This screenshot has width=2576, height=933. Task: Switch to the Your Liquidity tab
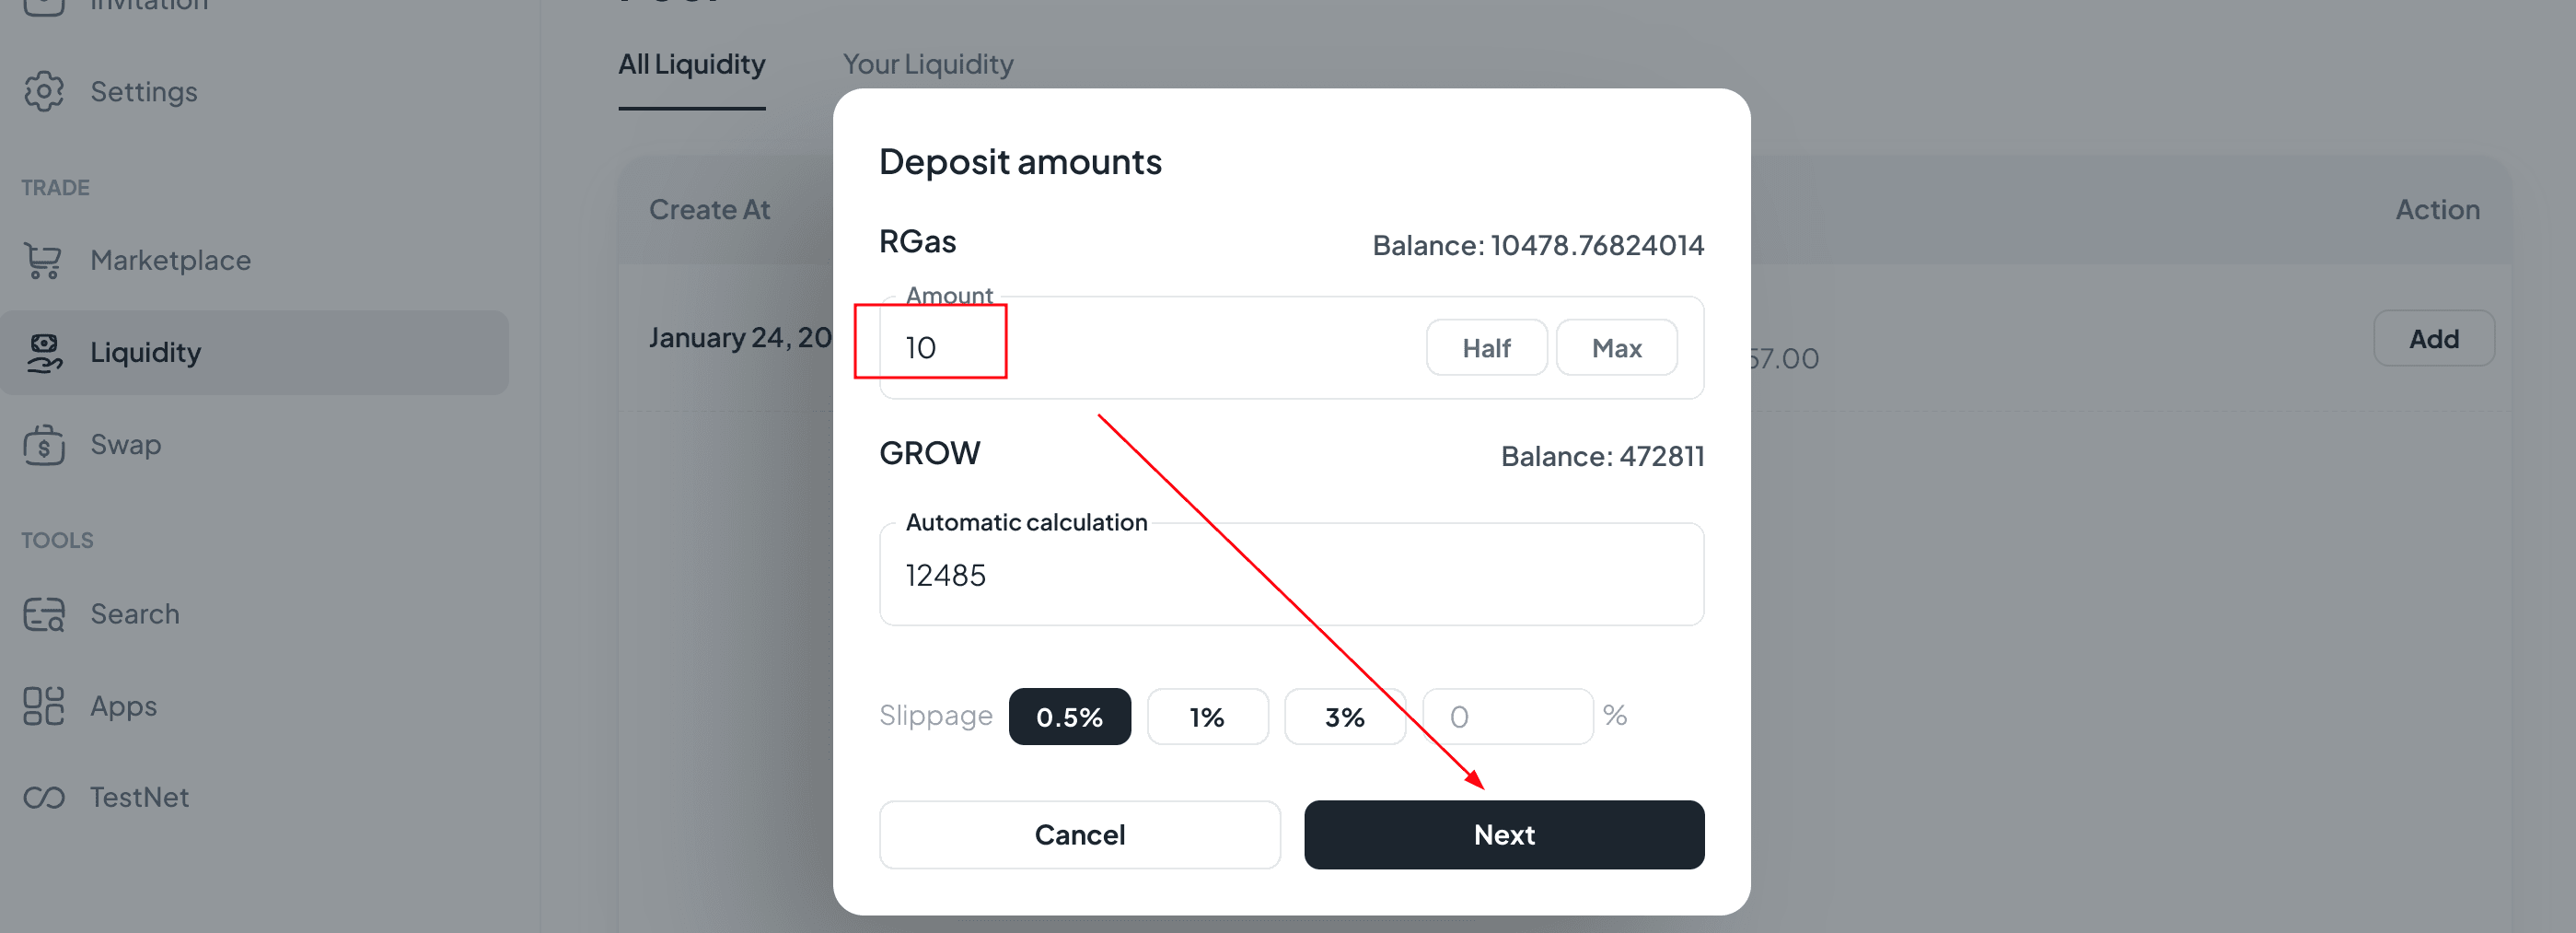(x=927, y=65)
